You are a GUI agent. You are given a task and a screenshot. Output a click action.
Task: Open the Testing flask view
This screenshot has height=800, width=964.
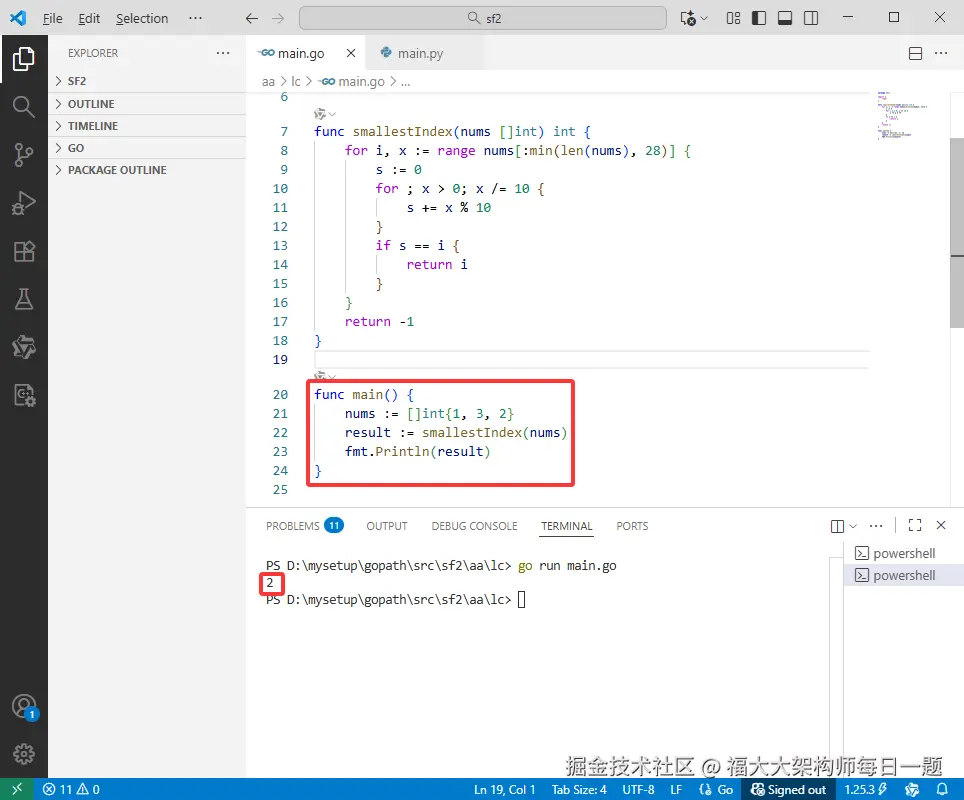coord(23,299)
